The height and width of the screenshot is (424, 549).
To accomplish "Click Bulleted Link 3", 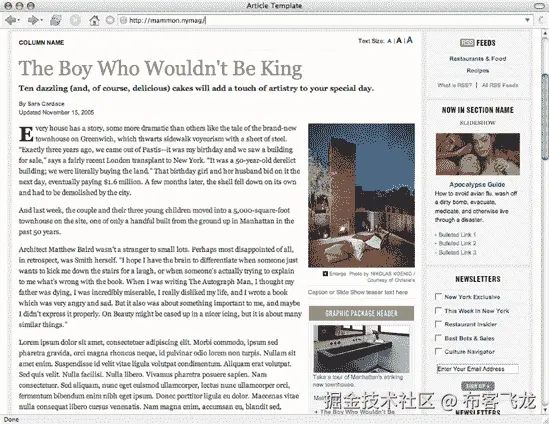I will click(x=457, y=252).
